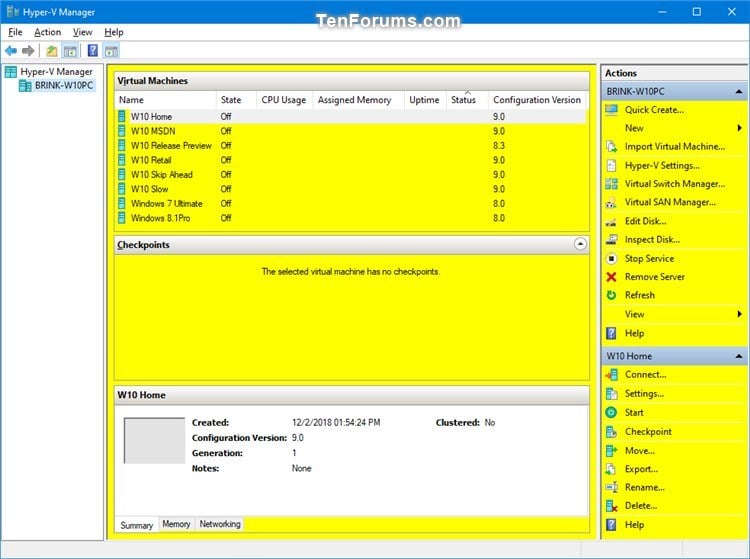Select the W10 Release Preview virtual machine
This screenshot has height=559, width=750.
pos(352,145)
